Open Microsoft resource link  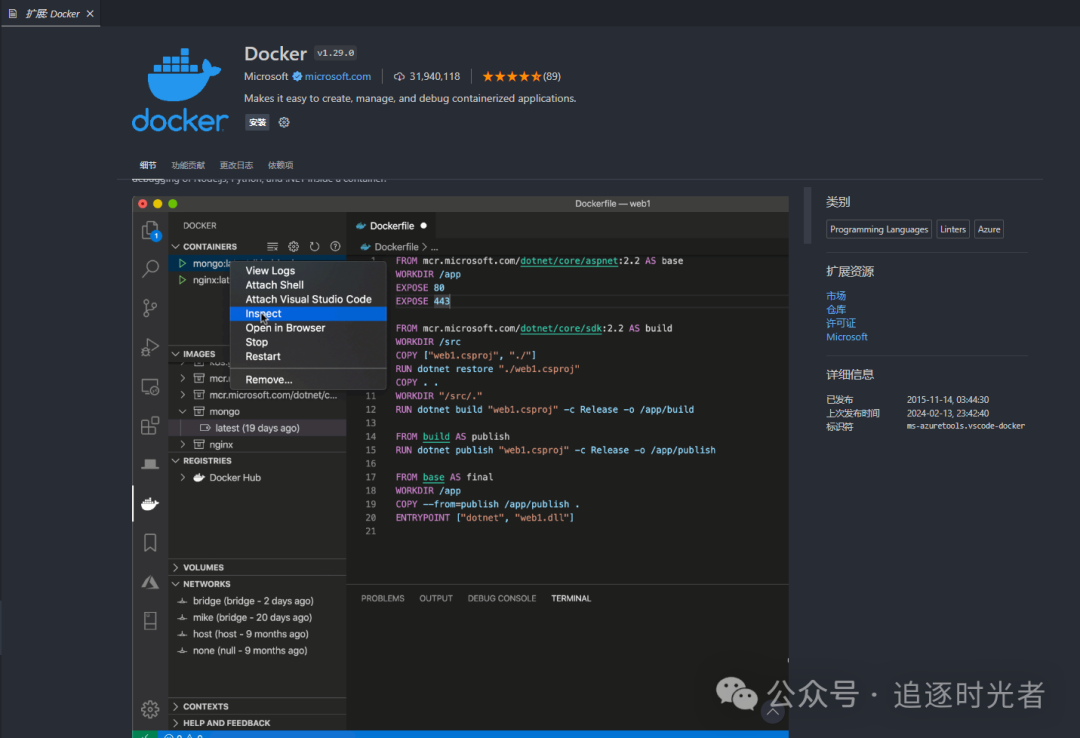pyautogui.click(x=847, y=337)
